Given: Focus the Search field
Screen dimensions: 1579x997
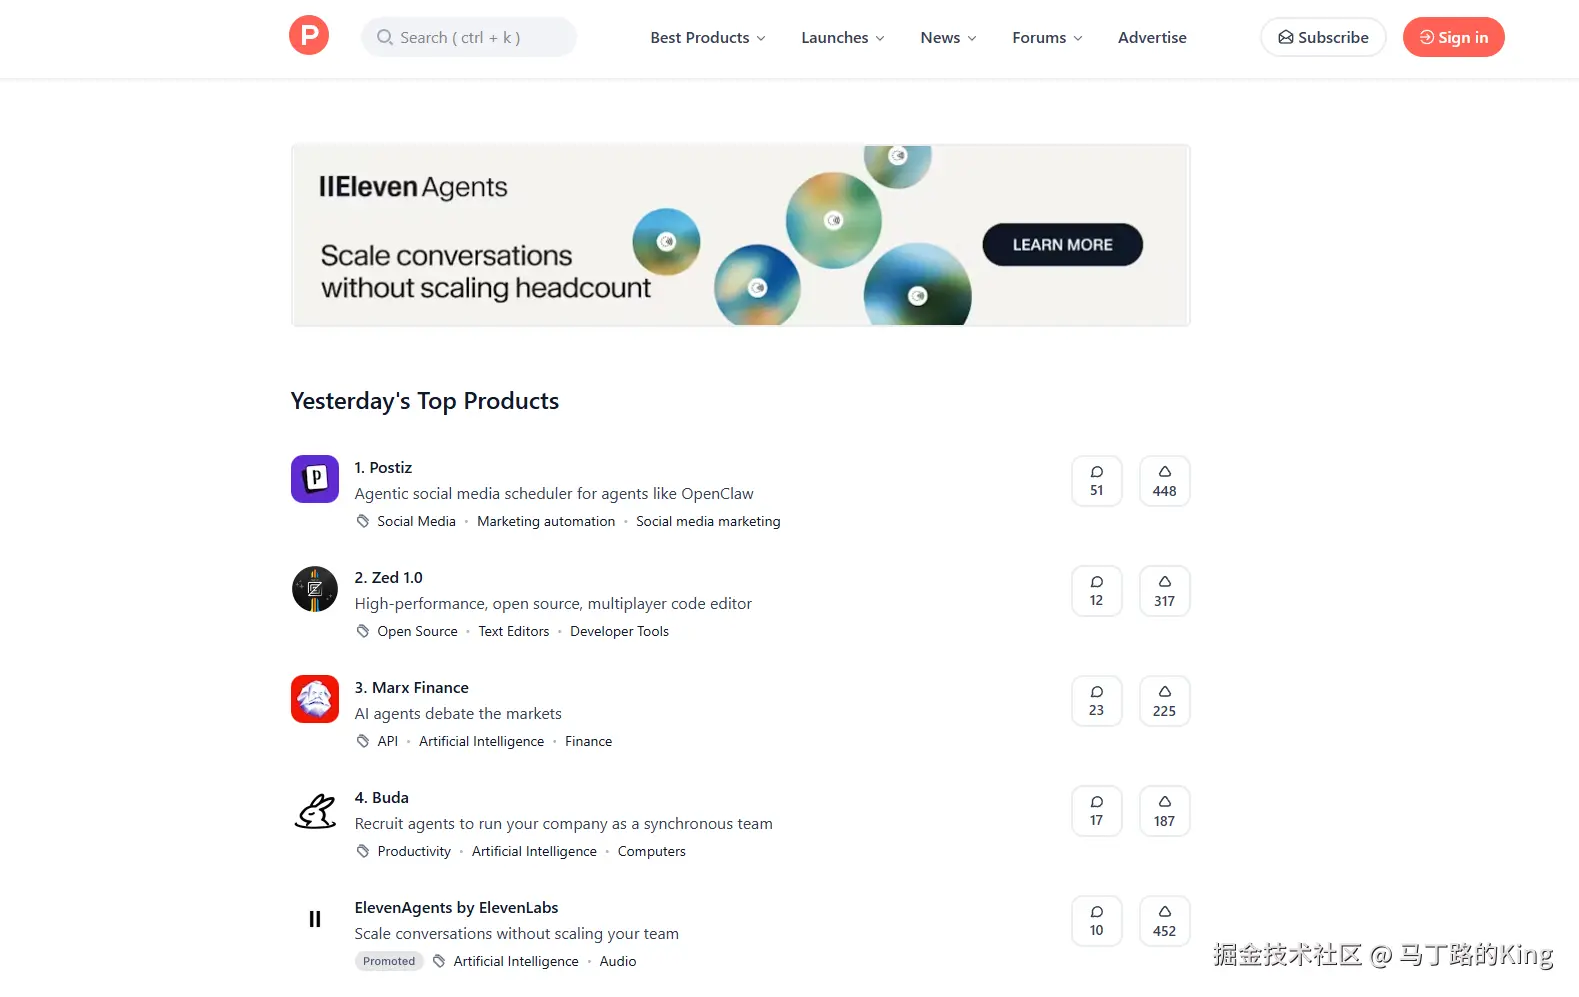Looking at the screenshot, I should pos(469,37).
